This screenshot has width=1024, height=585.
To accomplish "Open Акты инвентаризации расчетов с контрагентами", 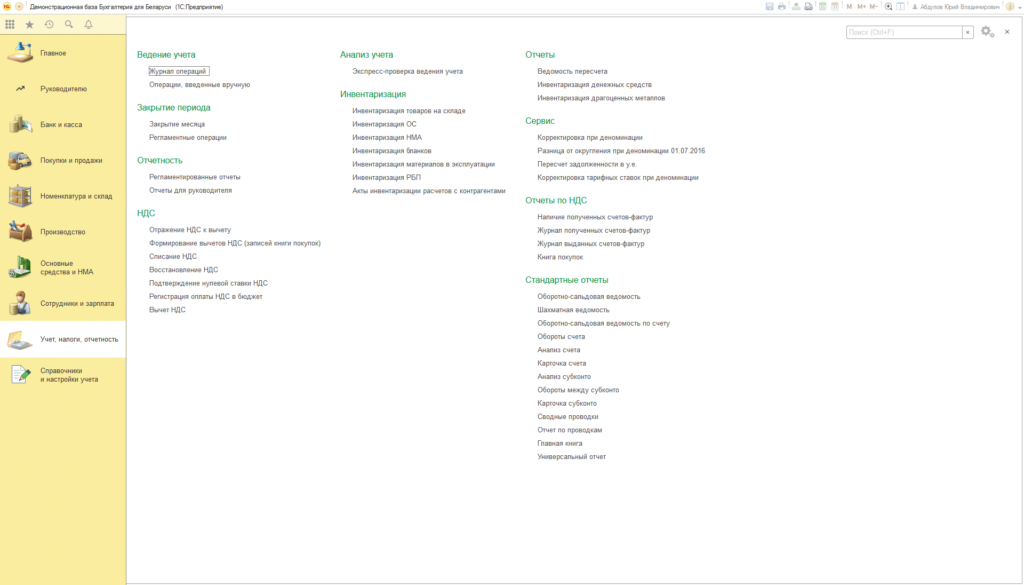I will click(x=429, y=191).
